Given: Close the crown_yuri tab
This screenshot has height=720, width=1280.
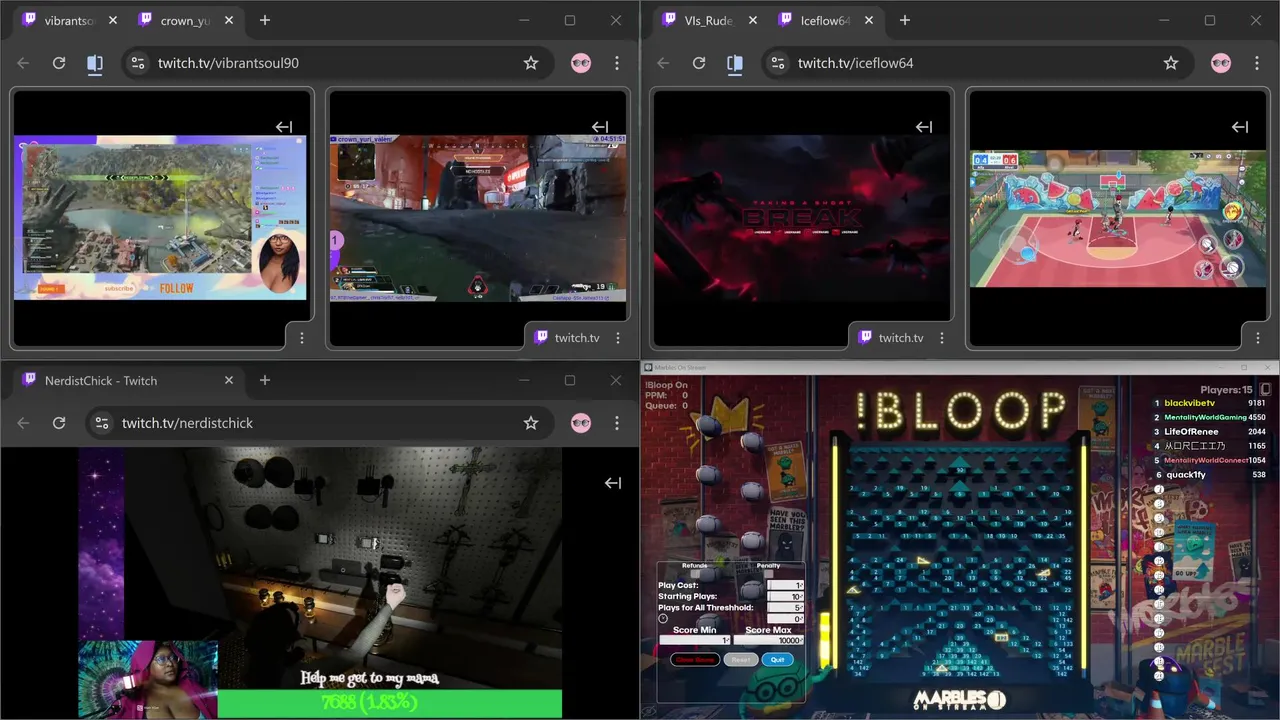Looking at the screenshot, I should (229, 20).
